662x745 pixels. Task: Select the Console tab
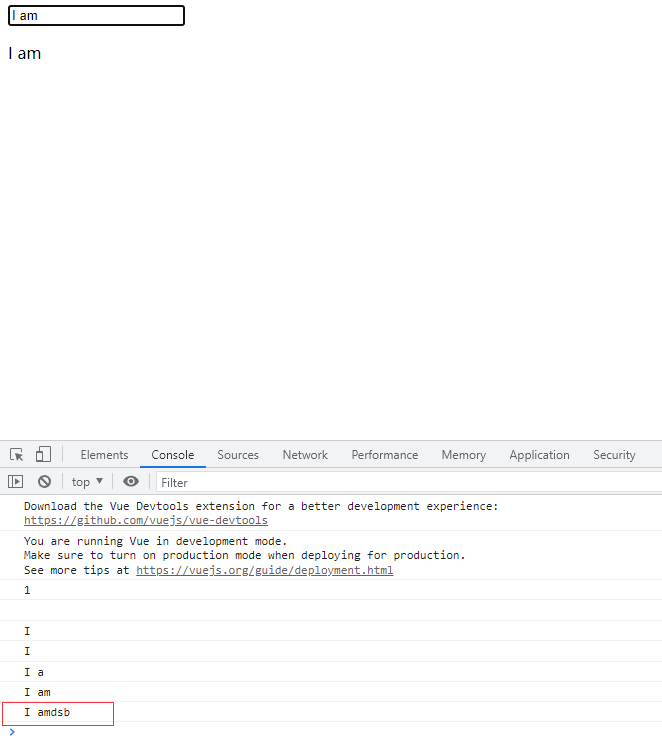(173, 455)
